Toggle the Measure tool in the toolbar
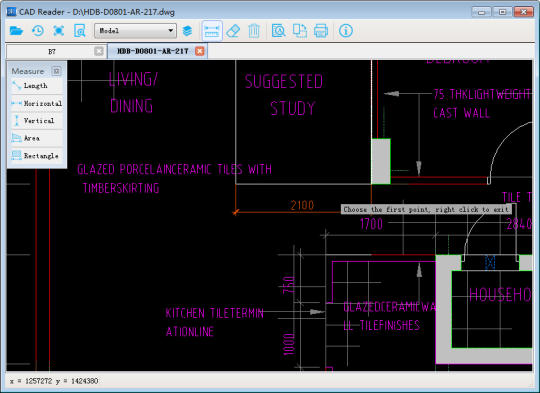Viewport: 540px width, 393px height. coord(212,31)
